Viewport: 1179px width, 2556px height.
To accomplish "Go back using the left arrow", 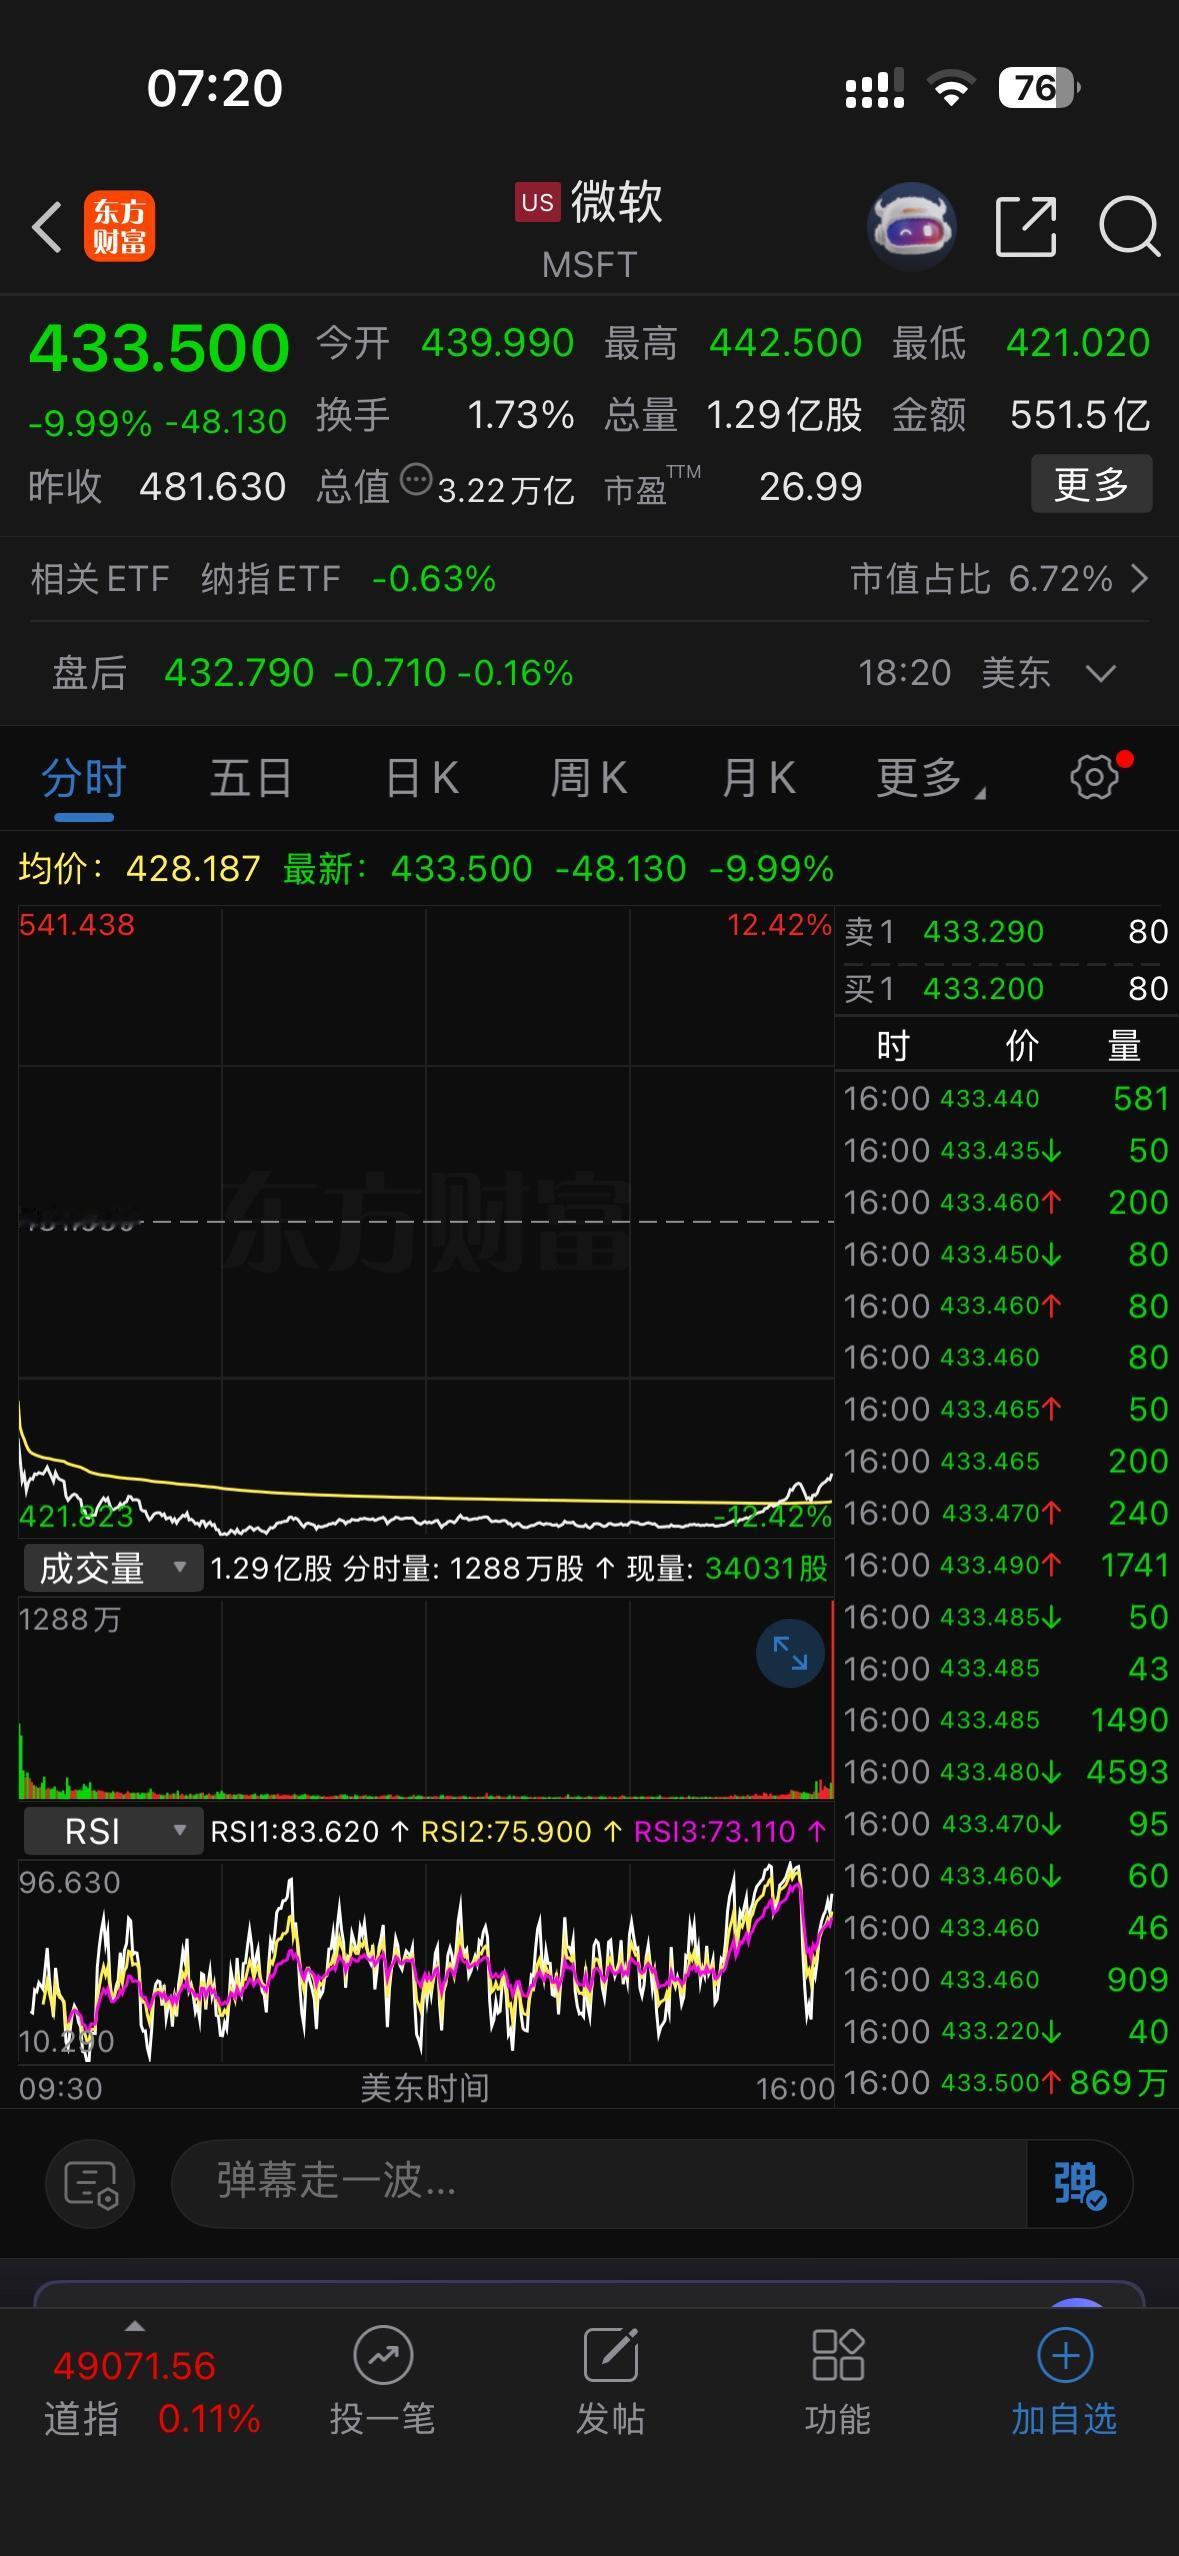I will click(46, 227).
